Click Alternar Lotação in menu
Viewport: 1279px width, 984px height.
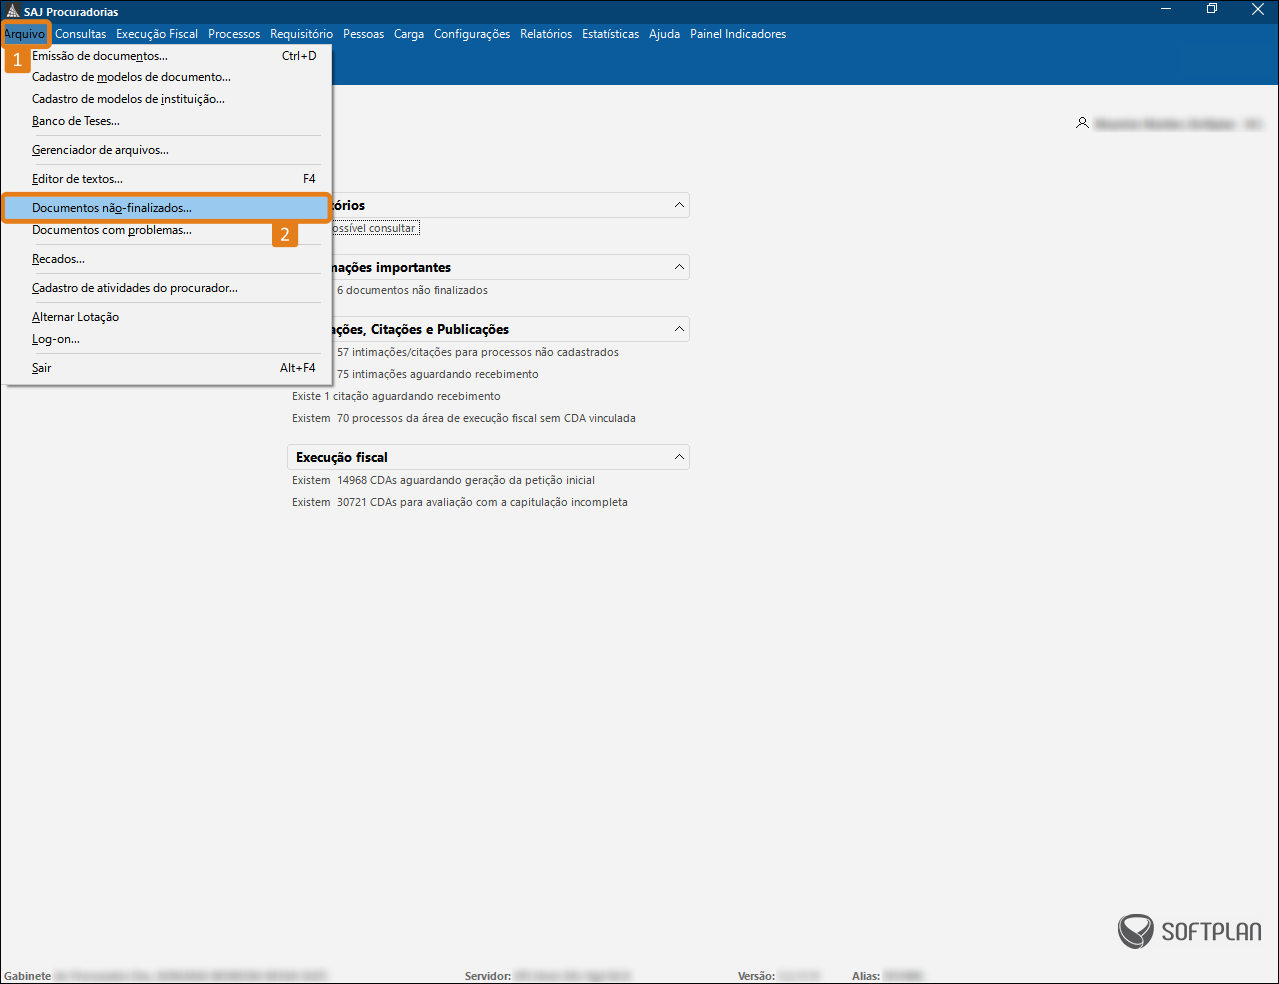(x=75, y=317)
